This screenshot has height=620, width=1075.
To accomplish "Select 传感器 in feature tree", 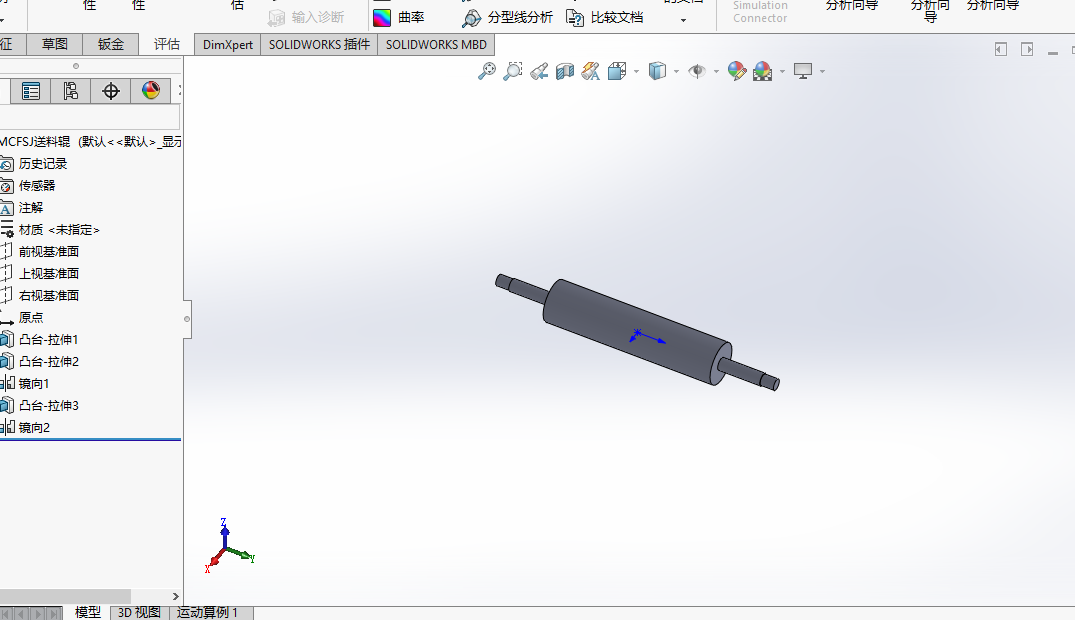I will pyautogui.click(x=36, y=186).
